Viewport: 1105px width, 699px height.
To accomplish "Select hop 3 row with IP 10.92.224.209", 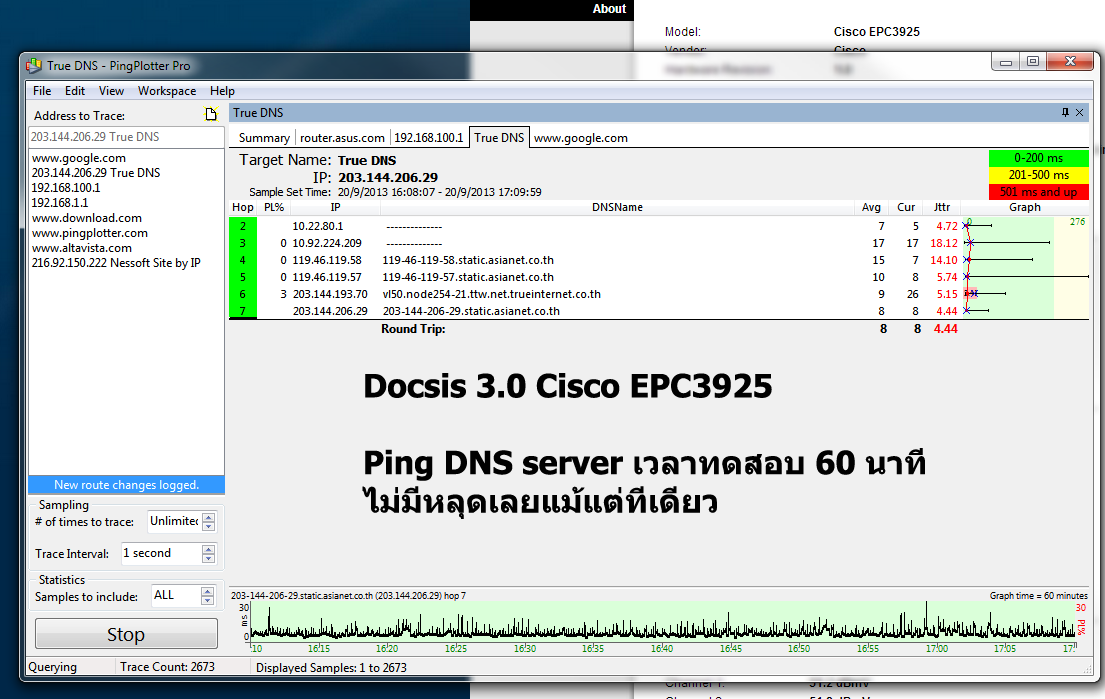I will (659, 243).
